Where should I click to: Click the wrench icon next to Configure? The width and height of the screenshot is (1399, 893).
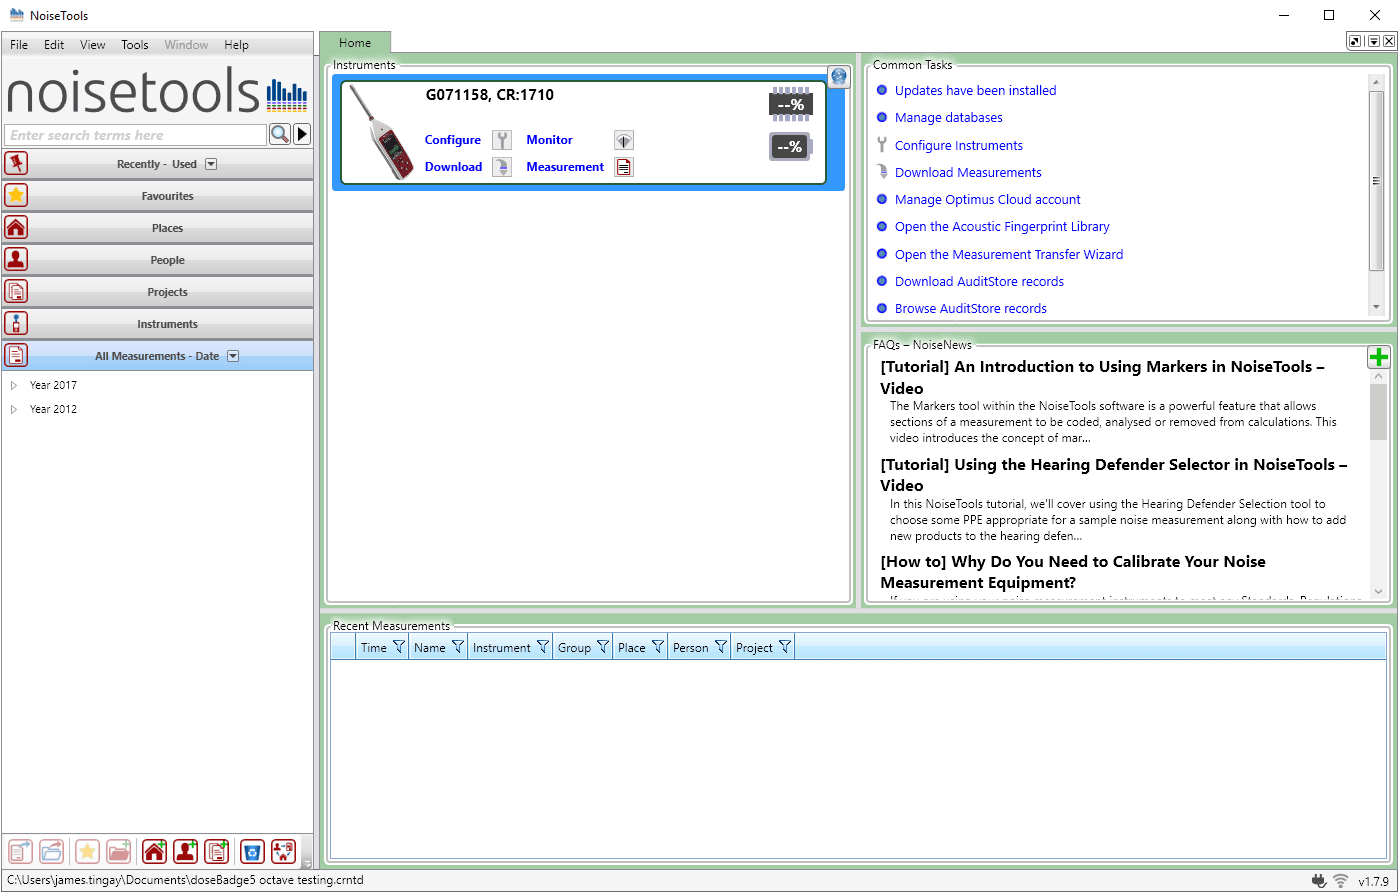point(502,140)
